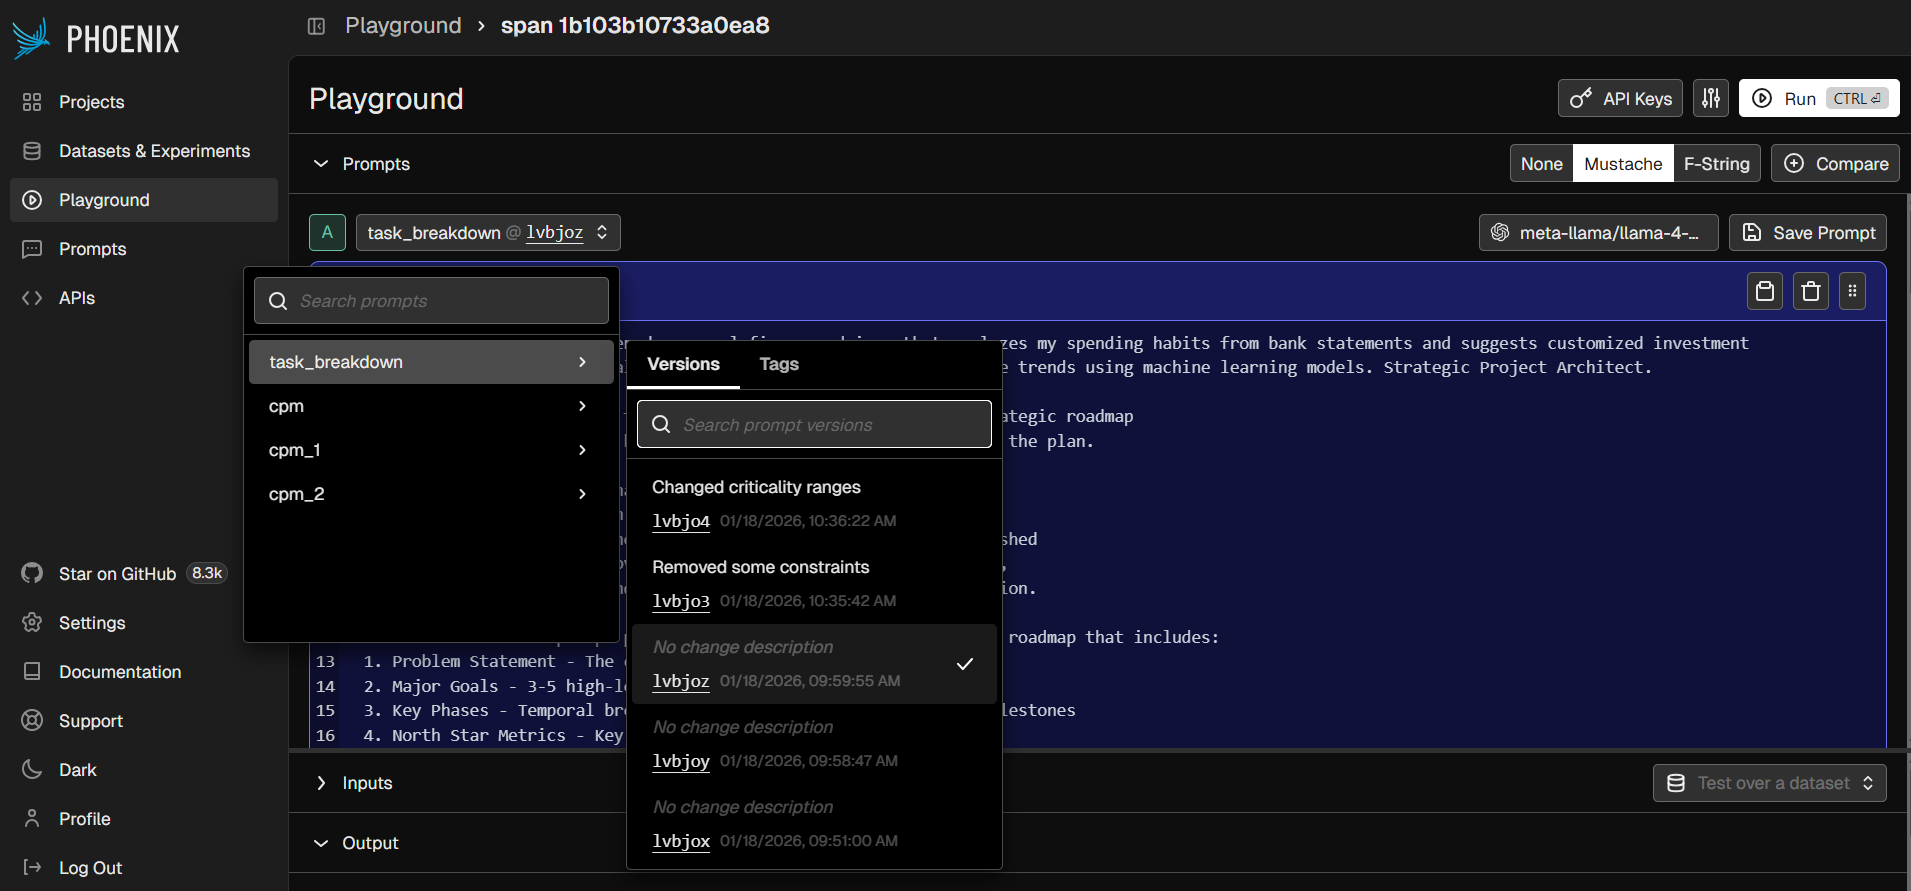
Task: Click Star on GitHub link
Action: pos(117,574)
